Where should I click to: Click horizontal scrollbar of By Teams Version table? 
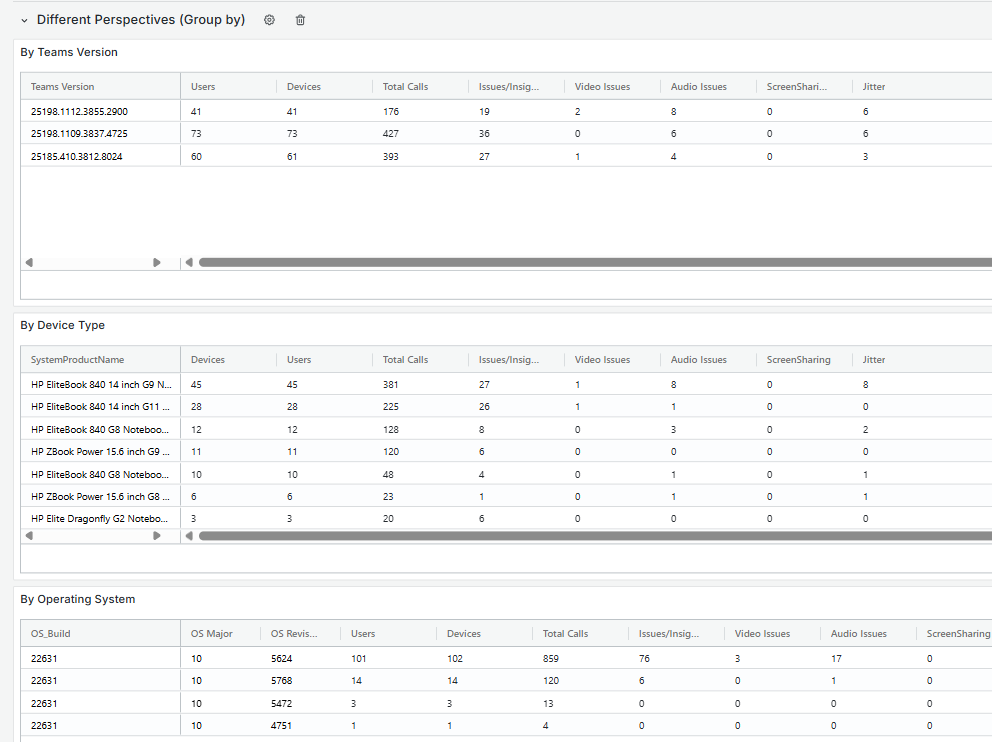point(590,263)
